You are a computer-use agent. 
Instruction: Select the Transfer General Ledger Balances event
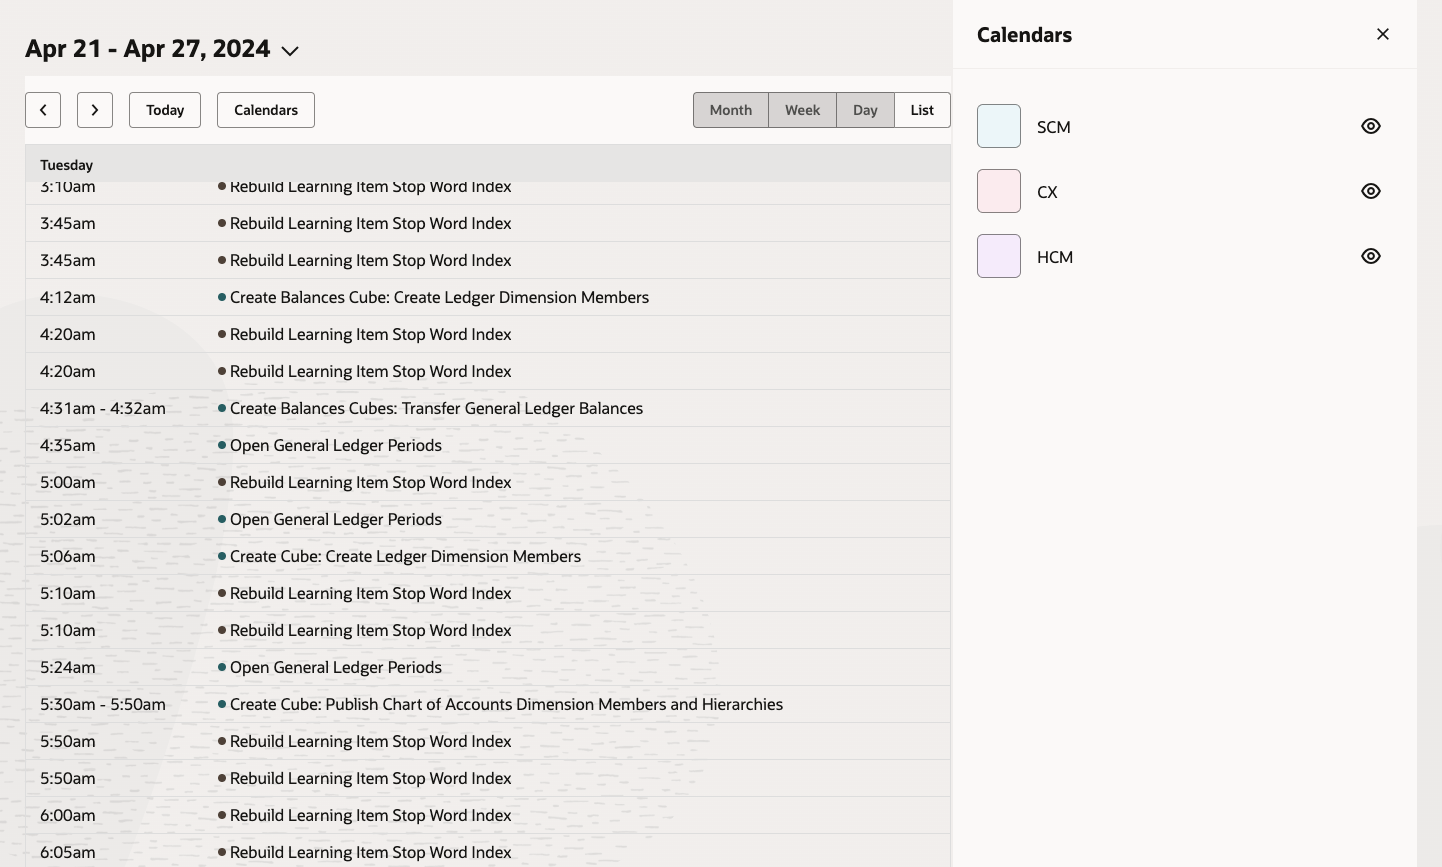click(436, 408)
